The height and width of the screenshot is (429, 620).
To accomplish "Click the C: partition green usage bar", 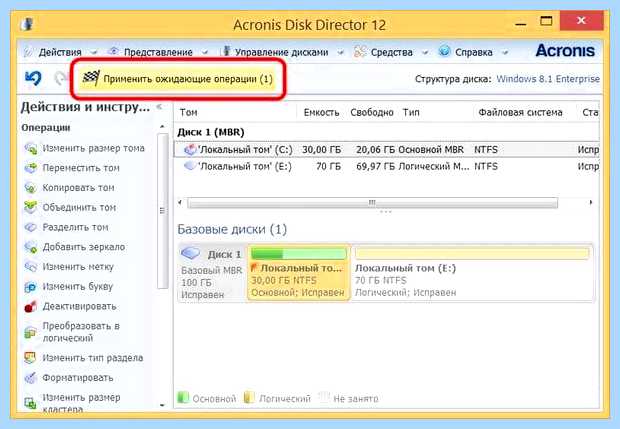I will click(x=299, y=253).
